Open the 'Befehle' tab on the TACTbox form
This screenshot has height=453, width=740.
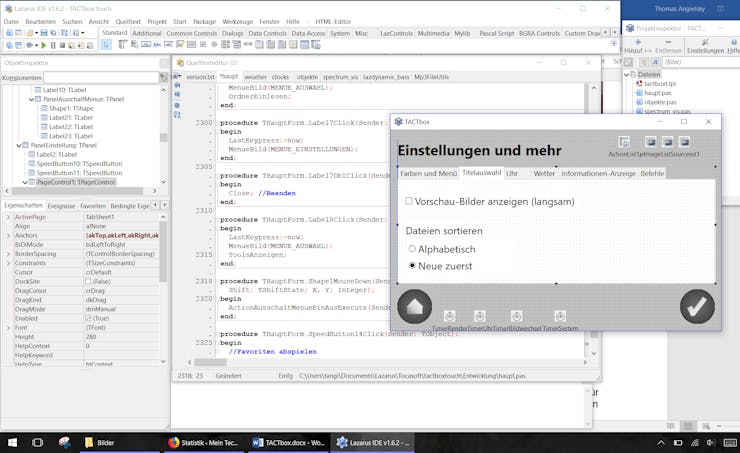(x=652, y=173)
